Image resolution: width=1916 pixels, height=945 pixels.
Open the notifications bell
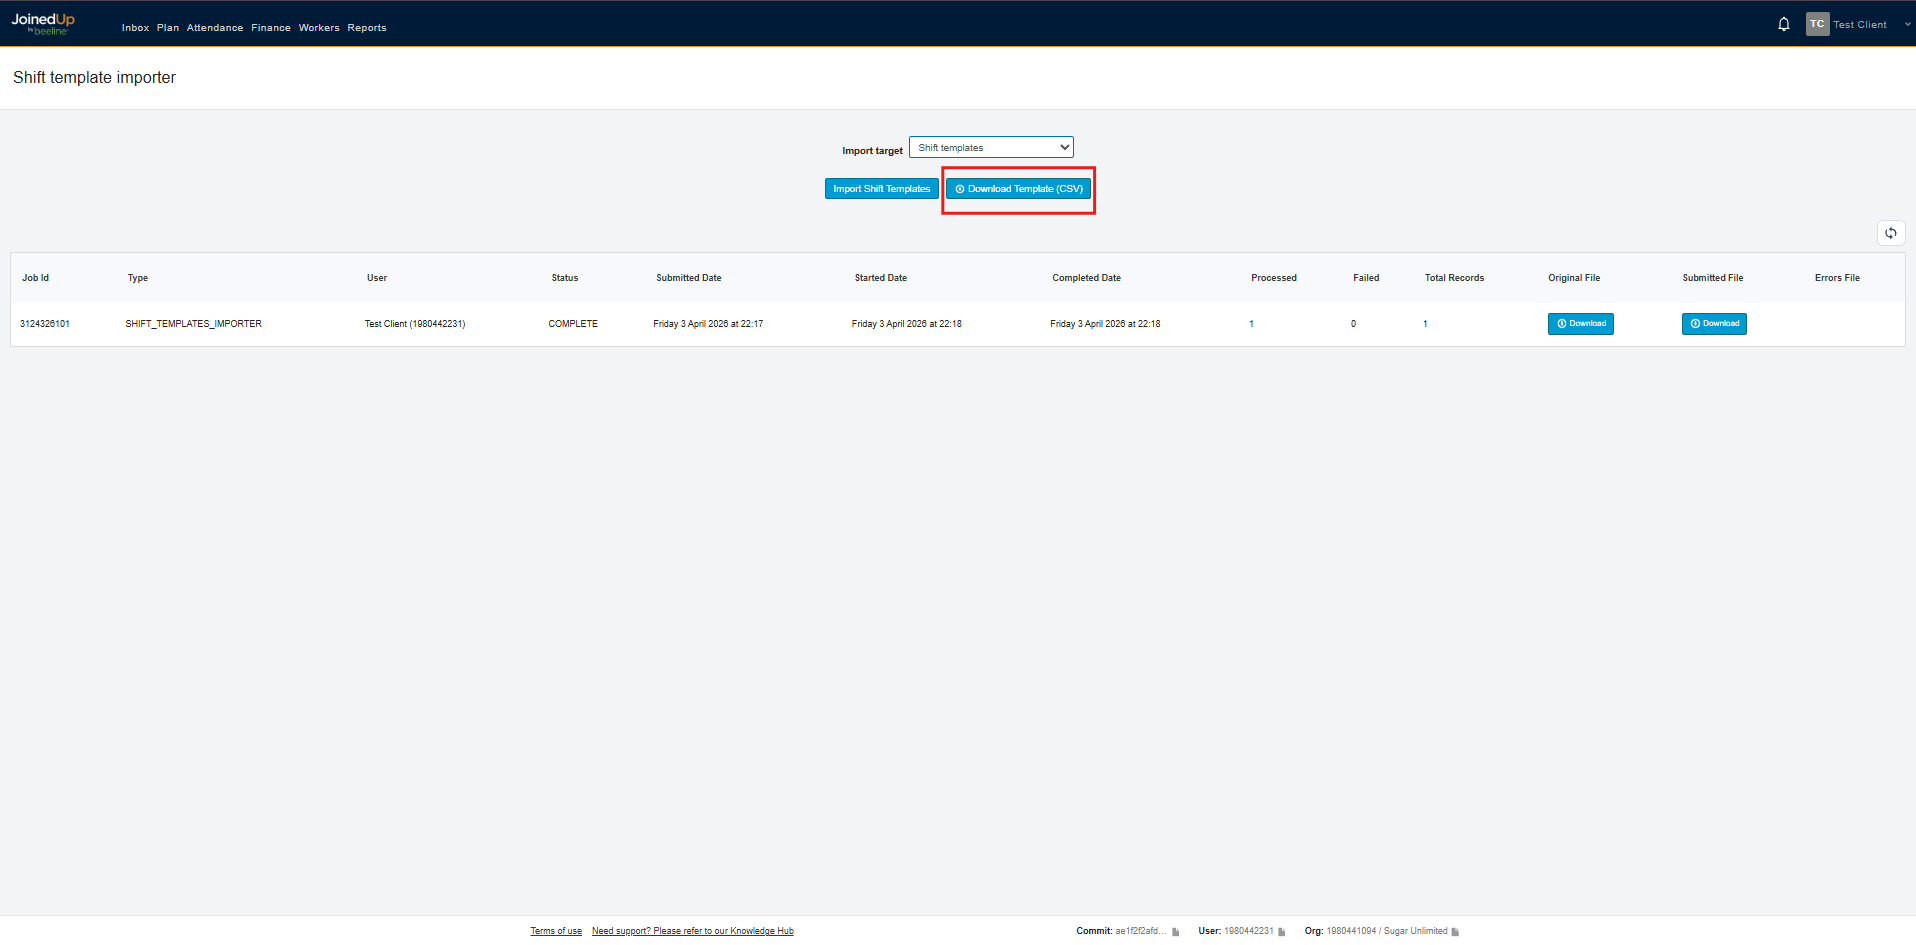[1783, 24]
